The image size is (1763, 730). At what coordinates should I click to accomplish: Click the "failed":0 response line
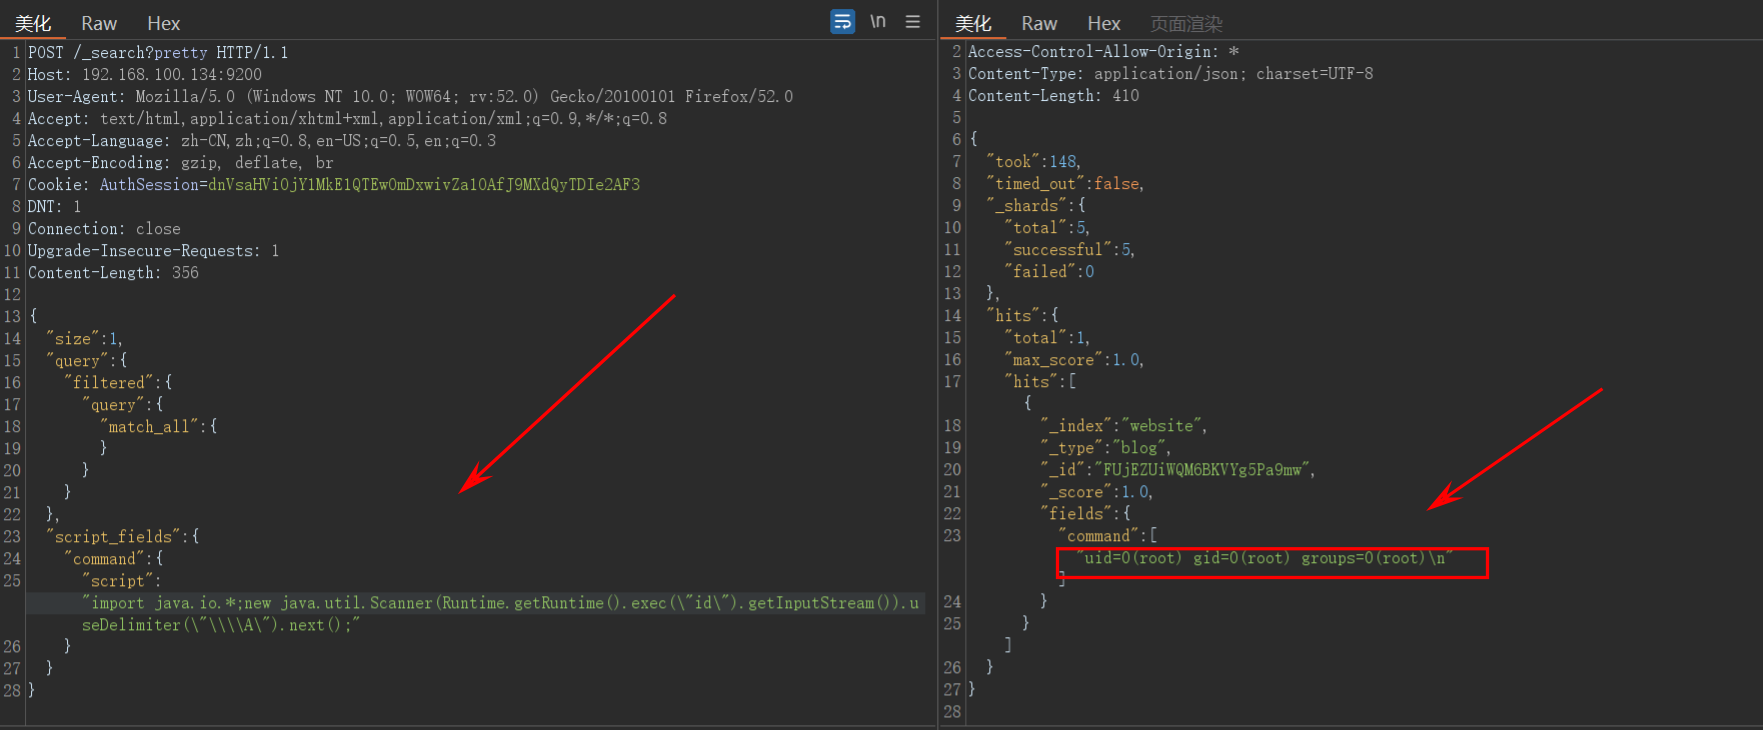point(1049,271)
